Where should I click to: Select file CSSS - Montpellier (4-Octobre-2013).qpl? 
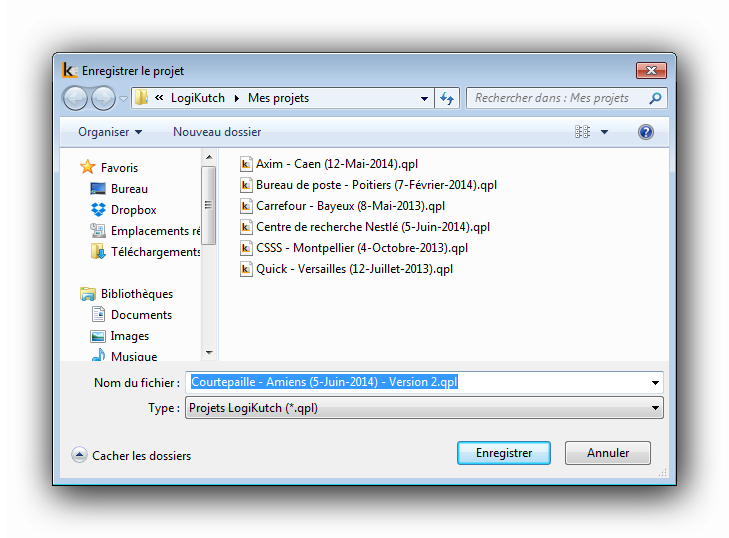362,248
